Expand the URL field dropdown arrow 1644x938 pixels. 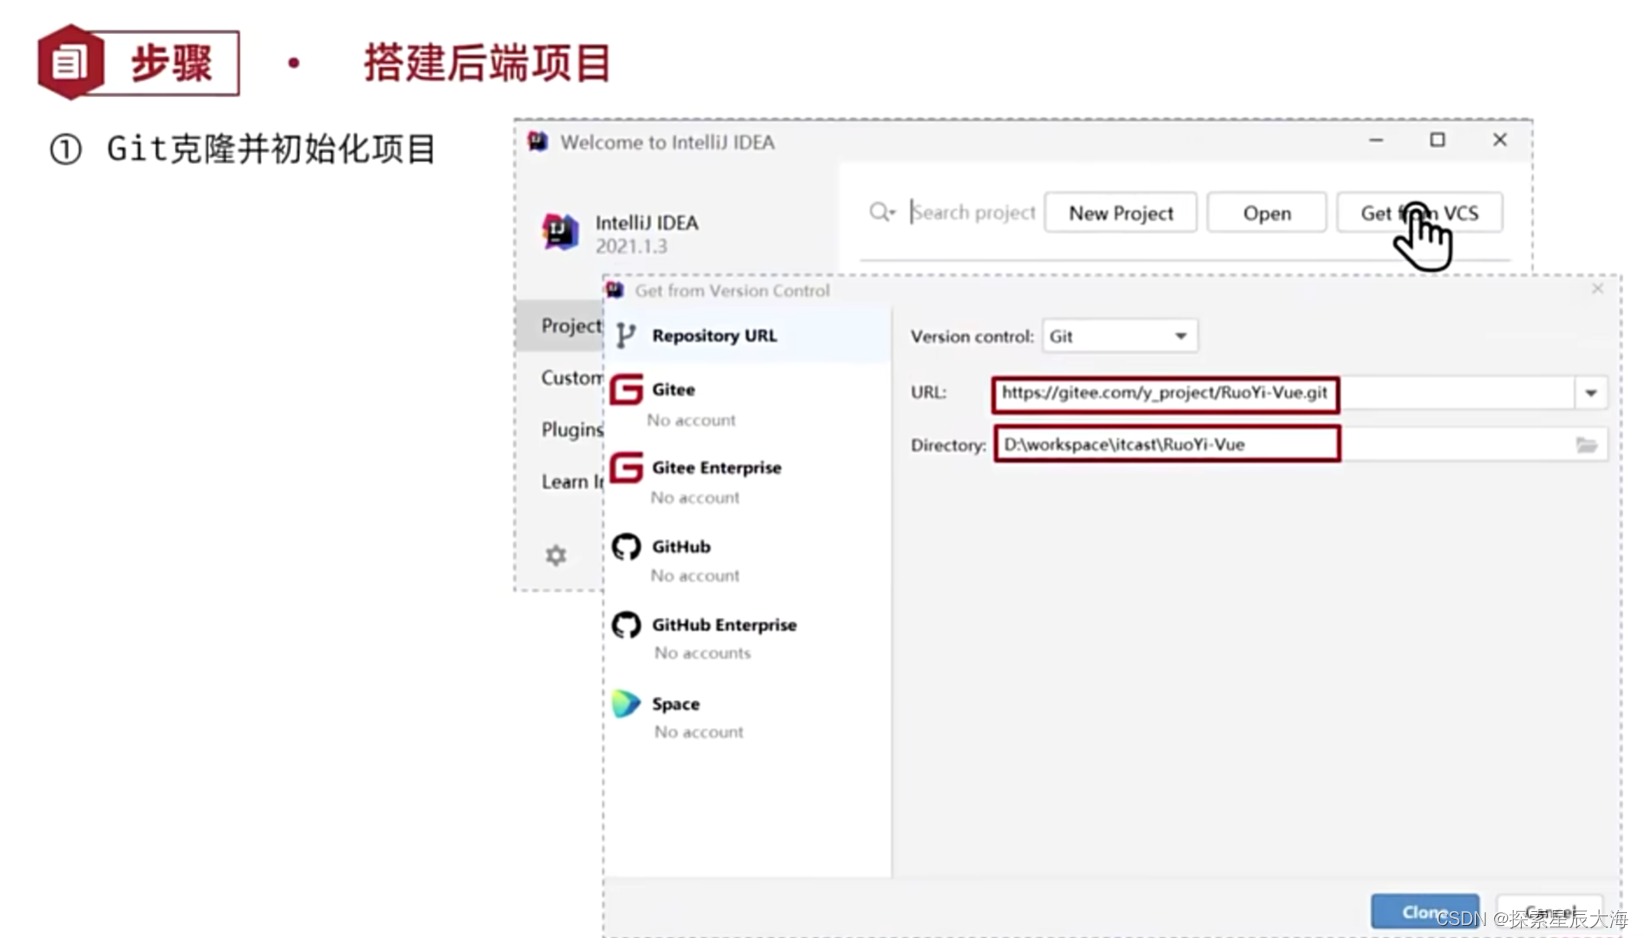(x=1591, y=393)
